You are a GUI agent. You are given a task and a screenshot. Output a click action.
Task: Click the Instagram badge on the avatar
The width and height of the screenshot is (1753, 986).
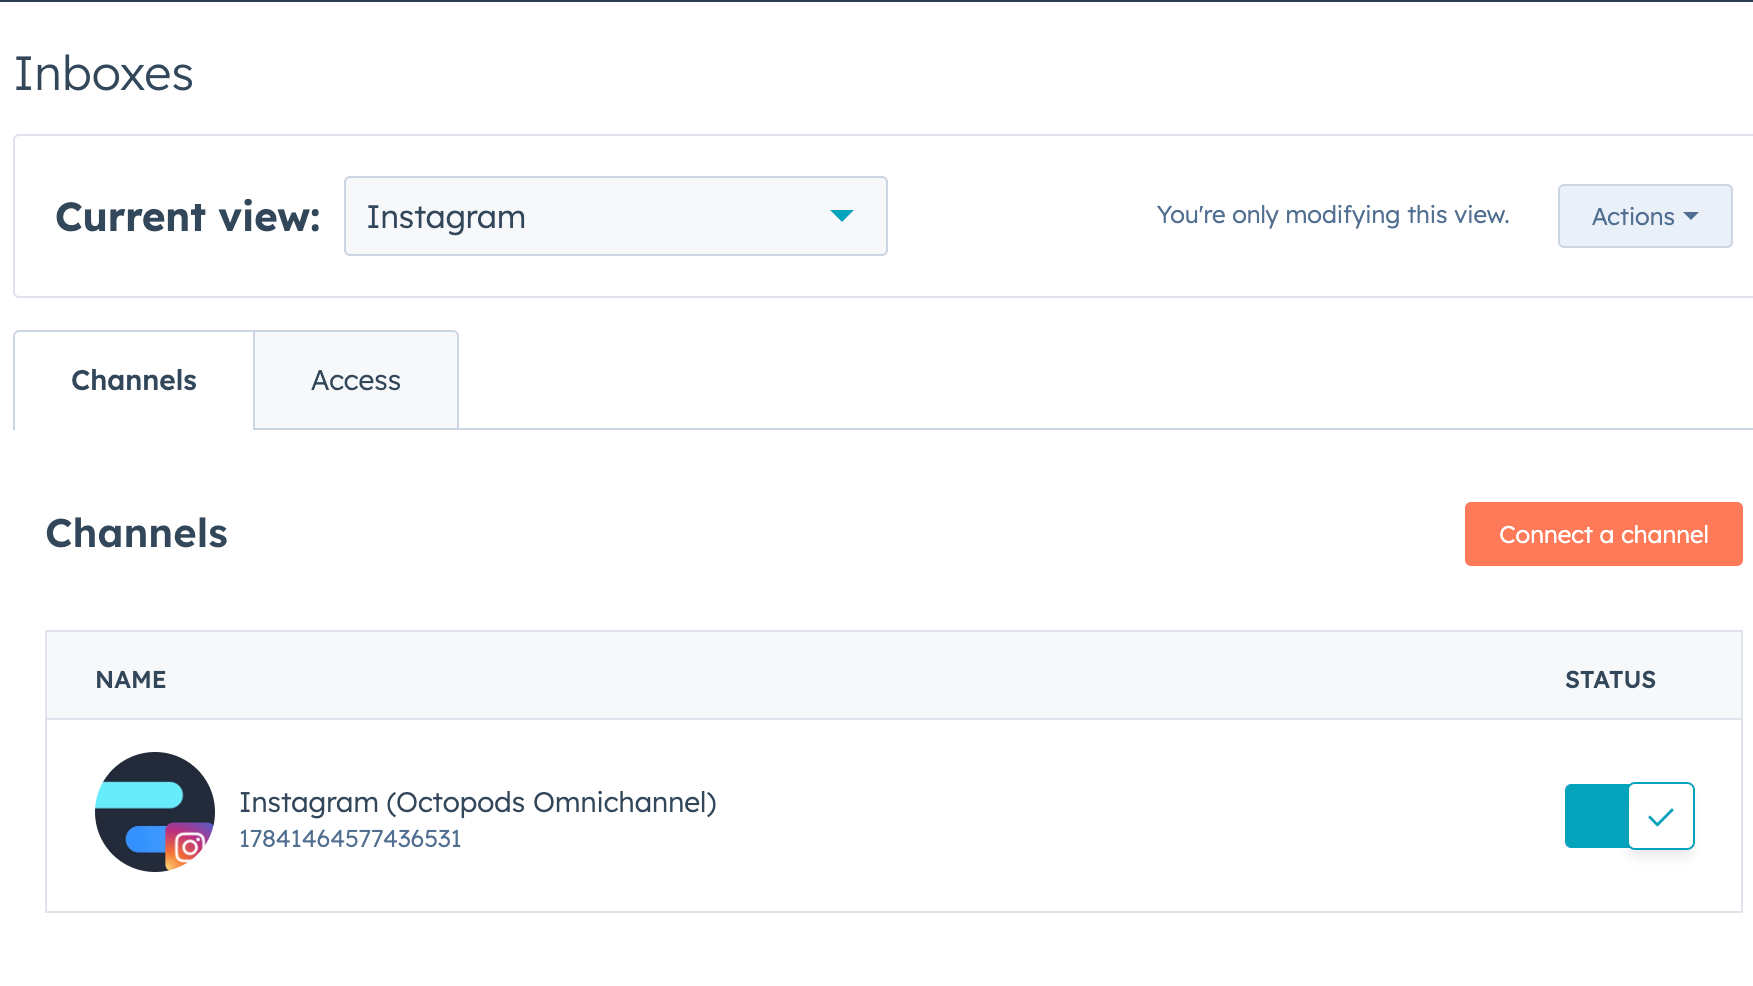189,846
